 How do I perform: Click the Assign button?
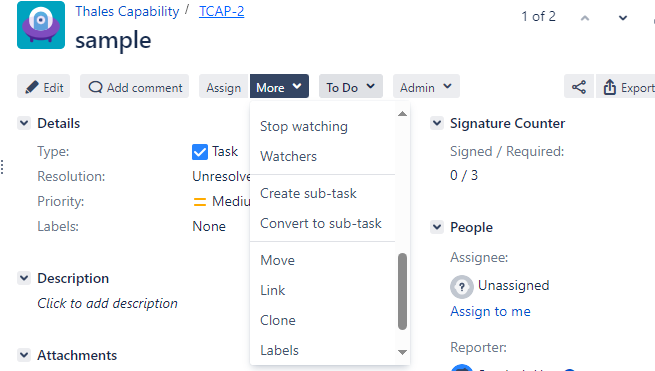tap(224, 87)
